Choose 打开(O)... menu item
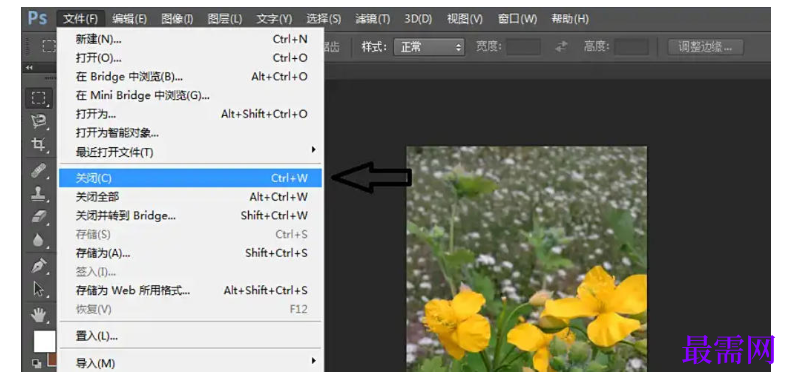794x381 pixels. click(190, 58)
